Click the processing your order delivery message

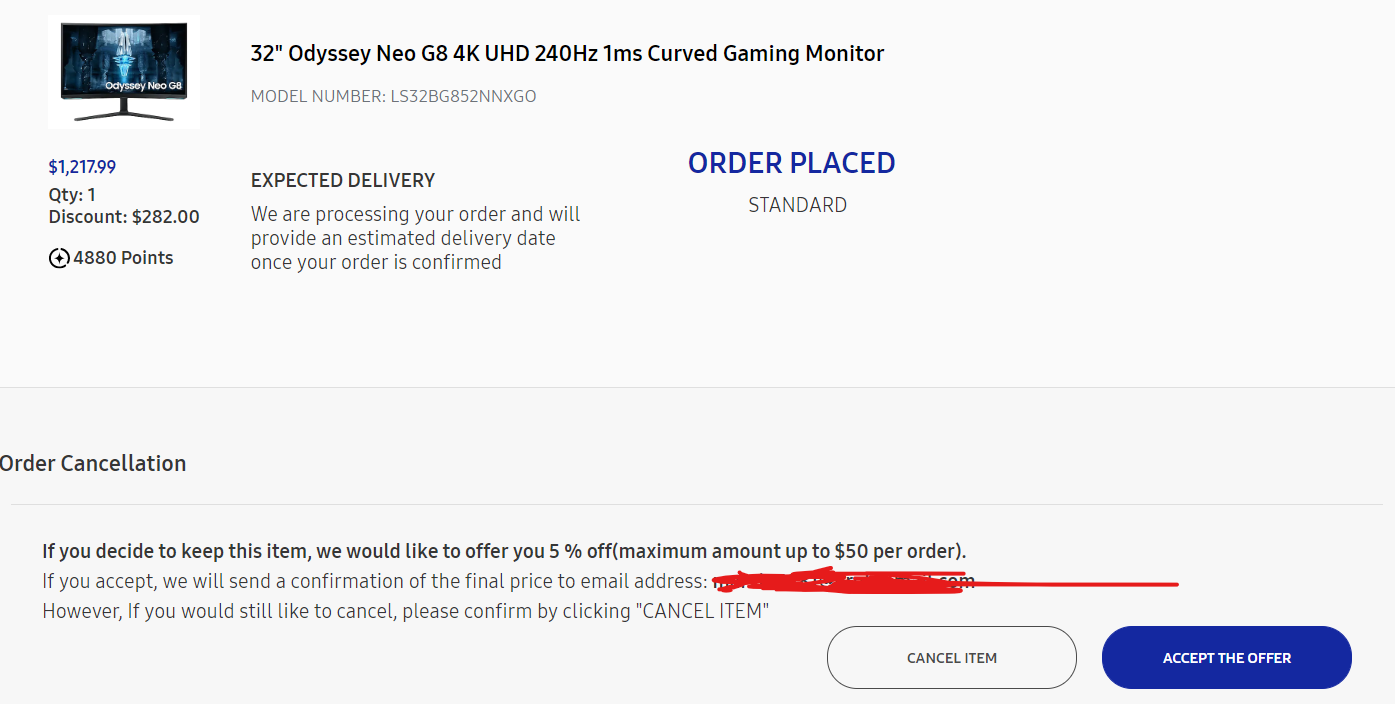[415, 238]
